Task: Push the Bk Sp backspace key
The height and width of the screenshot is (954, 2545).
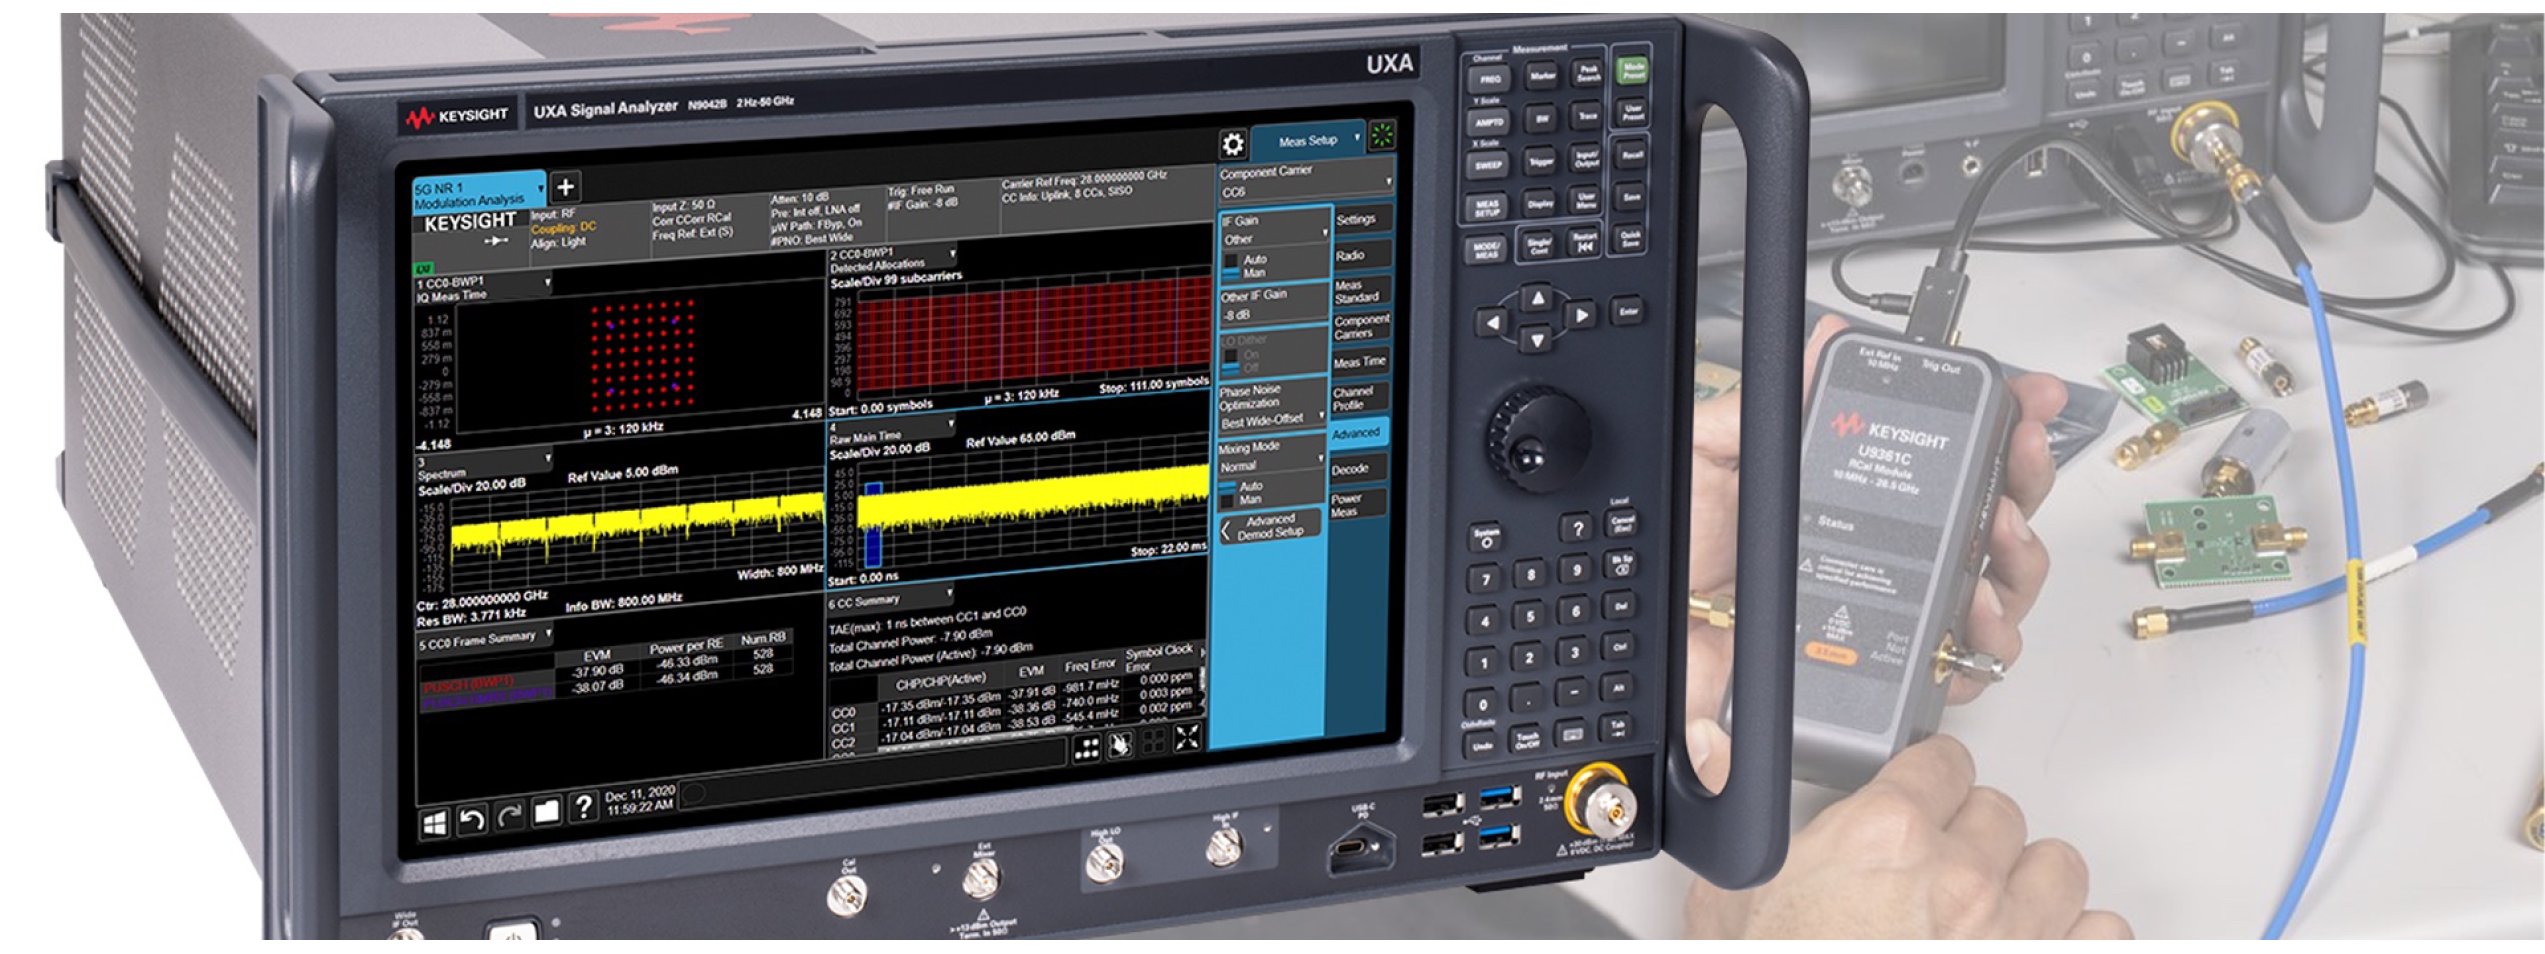Action: (1621, 563)
